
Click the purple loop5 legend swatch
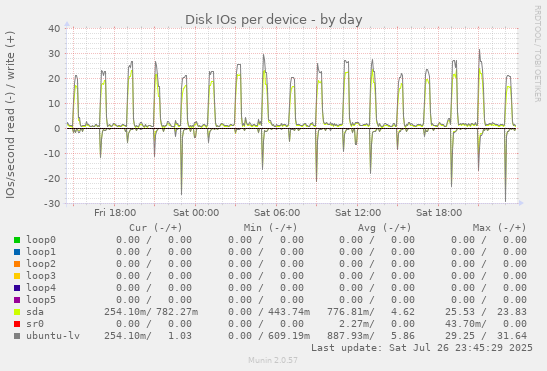(x=17, y=300)
